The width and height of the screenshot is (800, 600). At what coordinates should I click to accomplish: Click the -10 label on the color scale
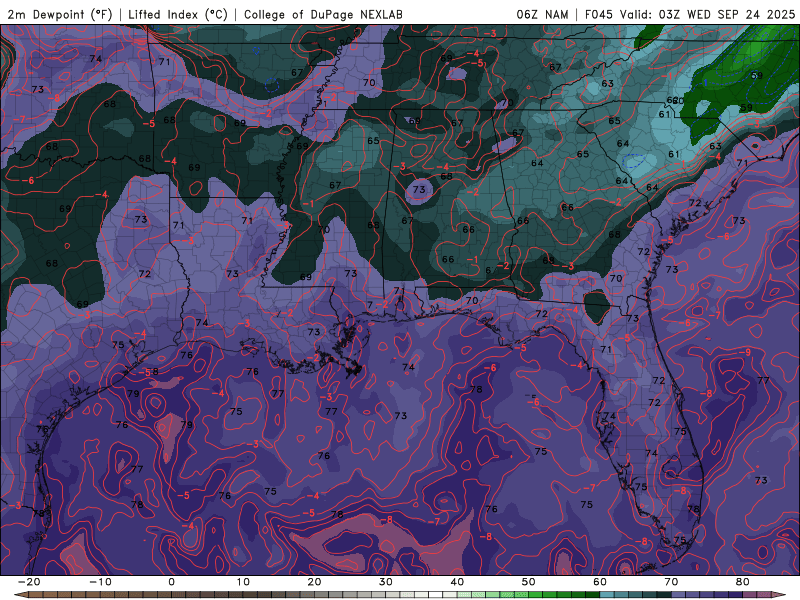100,582
